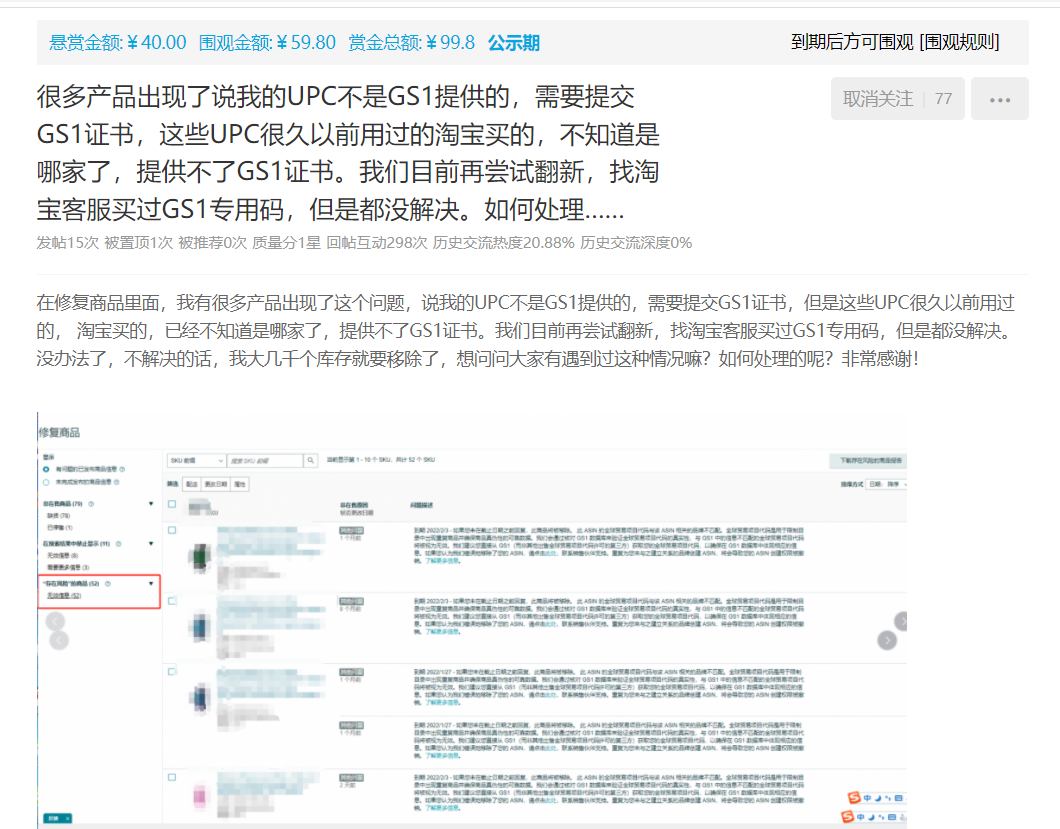Image resolution: width=1060 pixels, height=829 pixels.
Task: Open the three-dots more options button
Action: (x=999, y=99)
